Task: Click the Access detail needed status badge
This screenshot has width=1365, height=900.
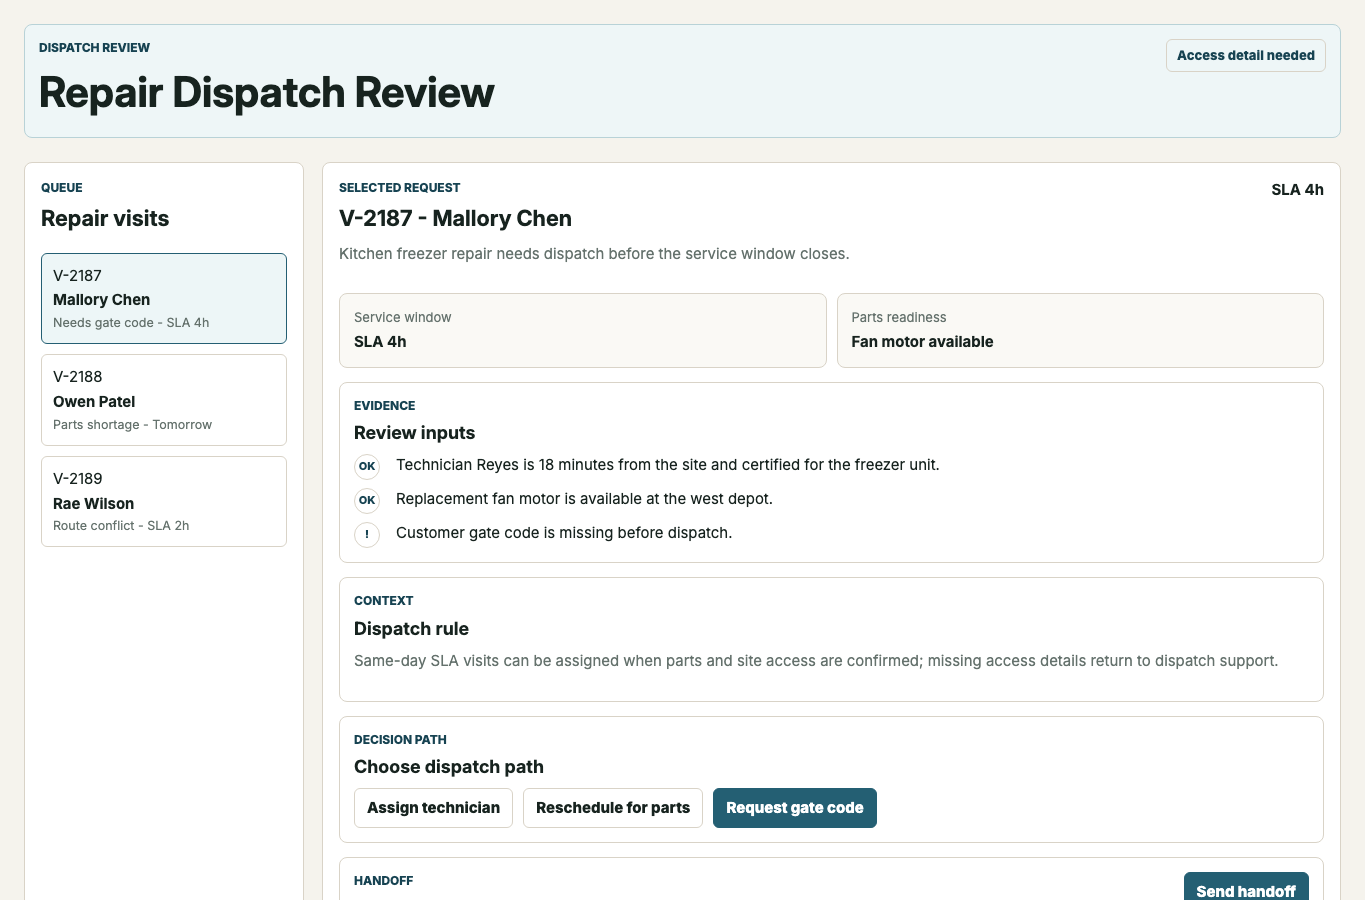Action: tap(1246, 56)
